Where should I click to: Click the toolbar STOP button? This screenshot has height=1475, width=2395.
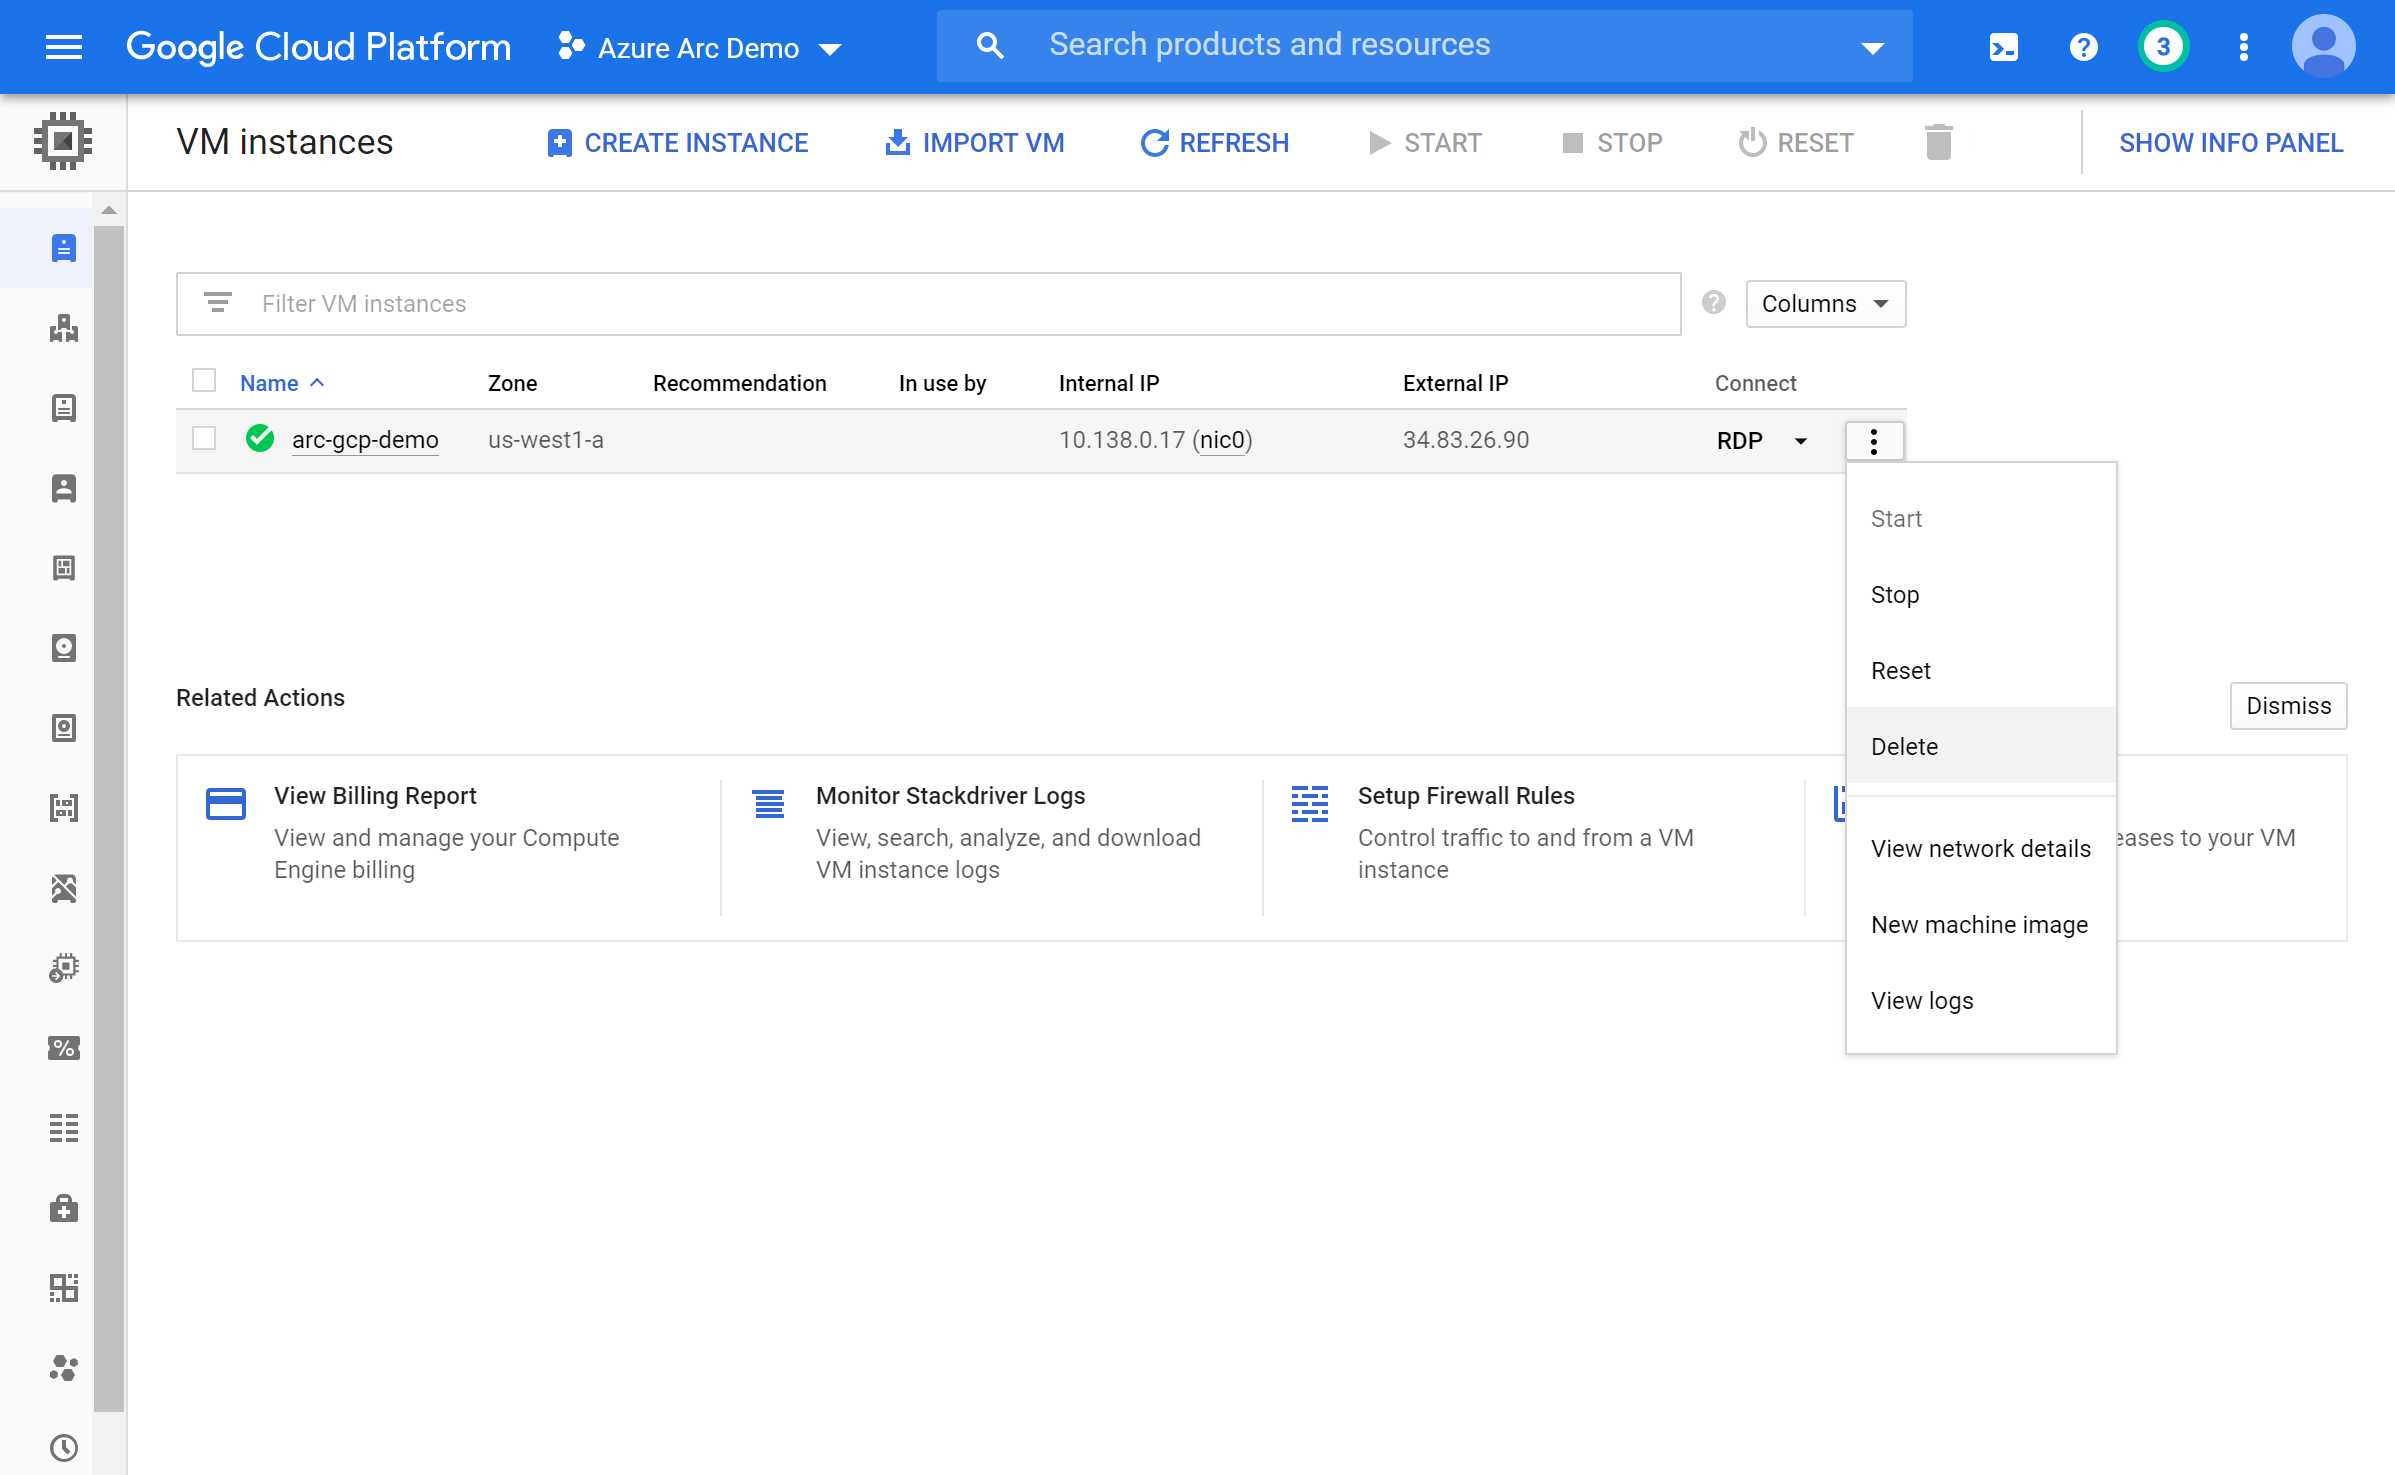pos(1612,143)
